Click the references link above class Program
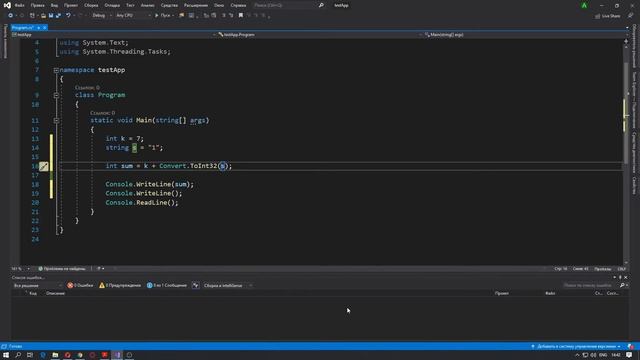 [x=87, y=88]
